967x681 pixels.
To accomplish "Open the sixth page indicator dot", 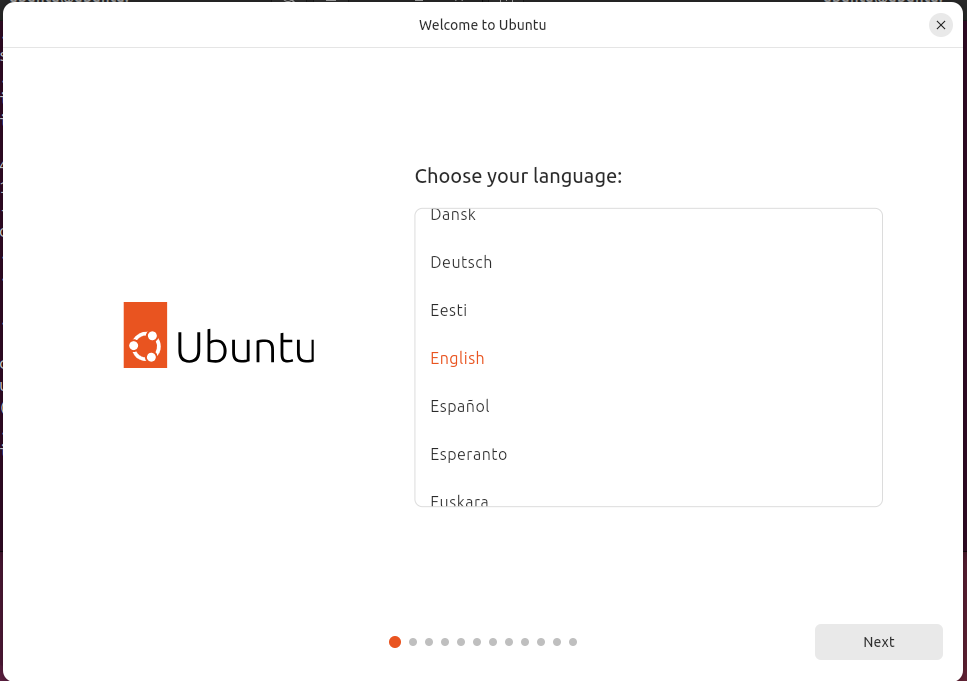I will (x=477, y=642).
